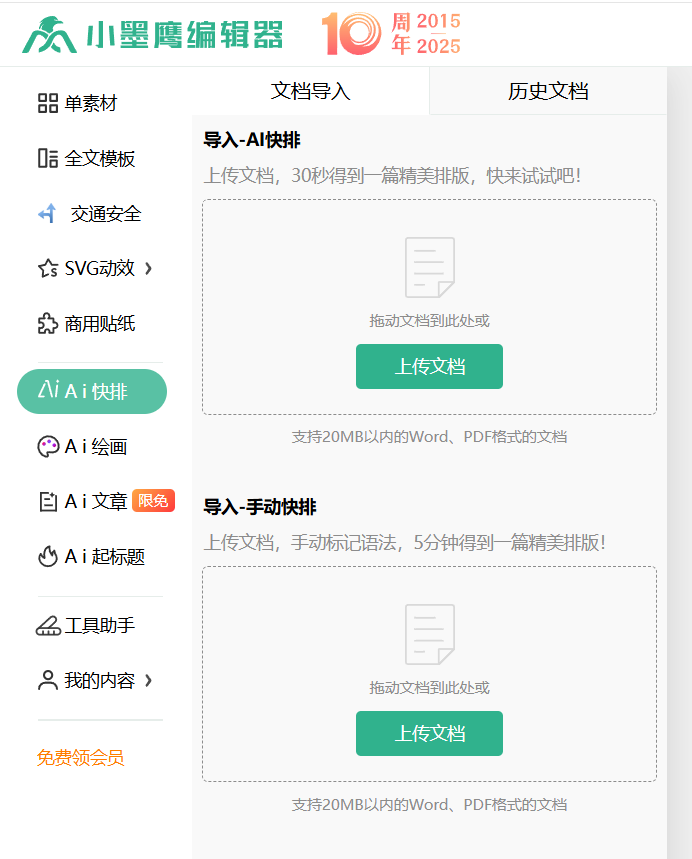Click document icon in AI快排 upload box
The height and width of the screenshot is (859, 692).
(430, 267)
